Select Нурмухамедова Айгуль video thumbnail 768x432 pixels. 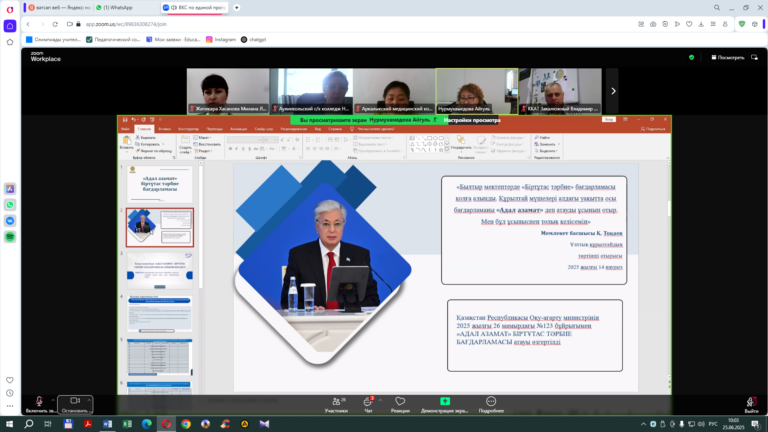[x=477, y=91]
